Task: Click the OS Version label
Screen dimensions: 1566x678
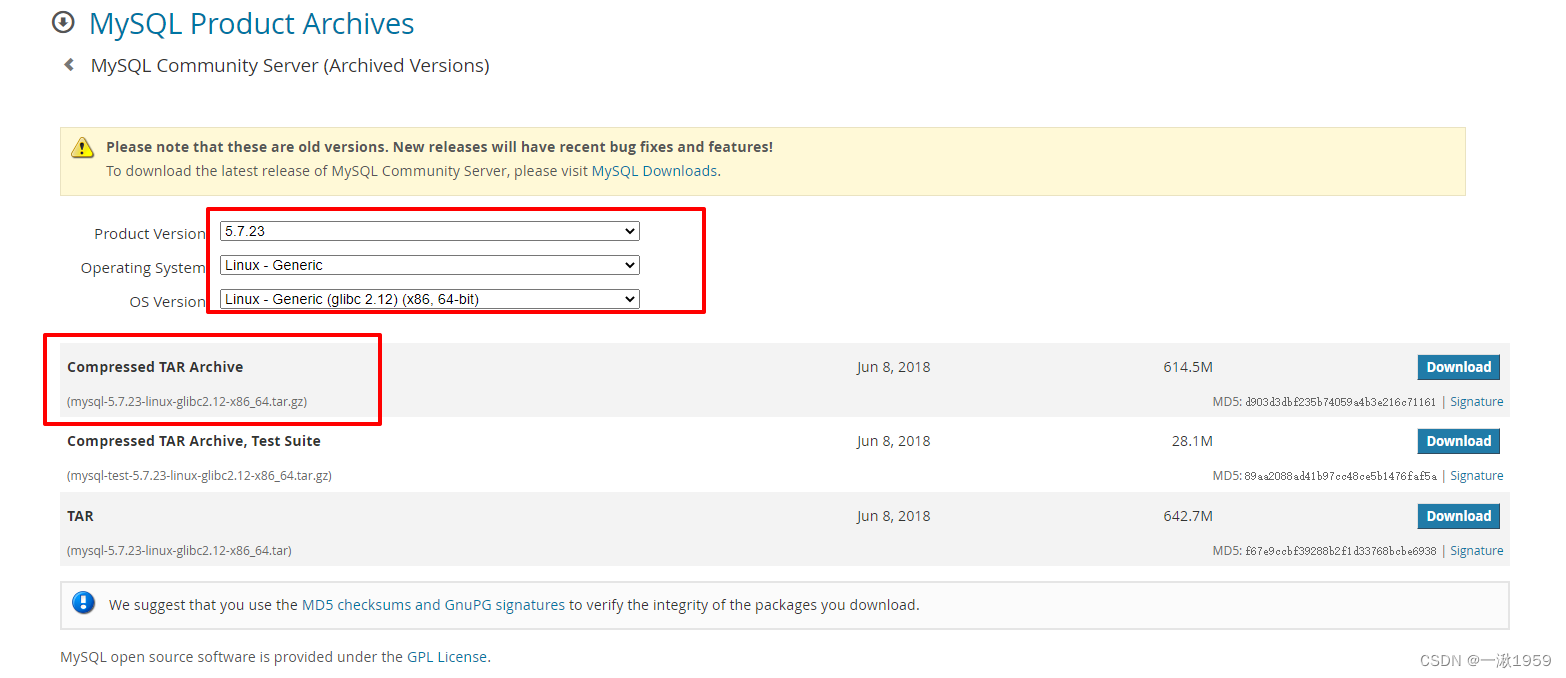Action: pos(167,302)
